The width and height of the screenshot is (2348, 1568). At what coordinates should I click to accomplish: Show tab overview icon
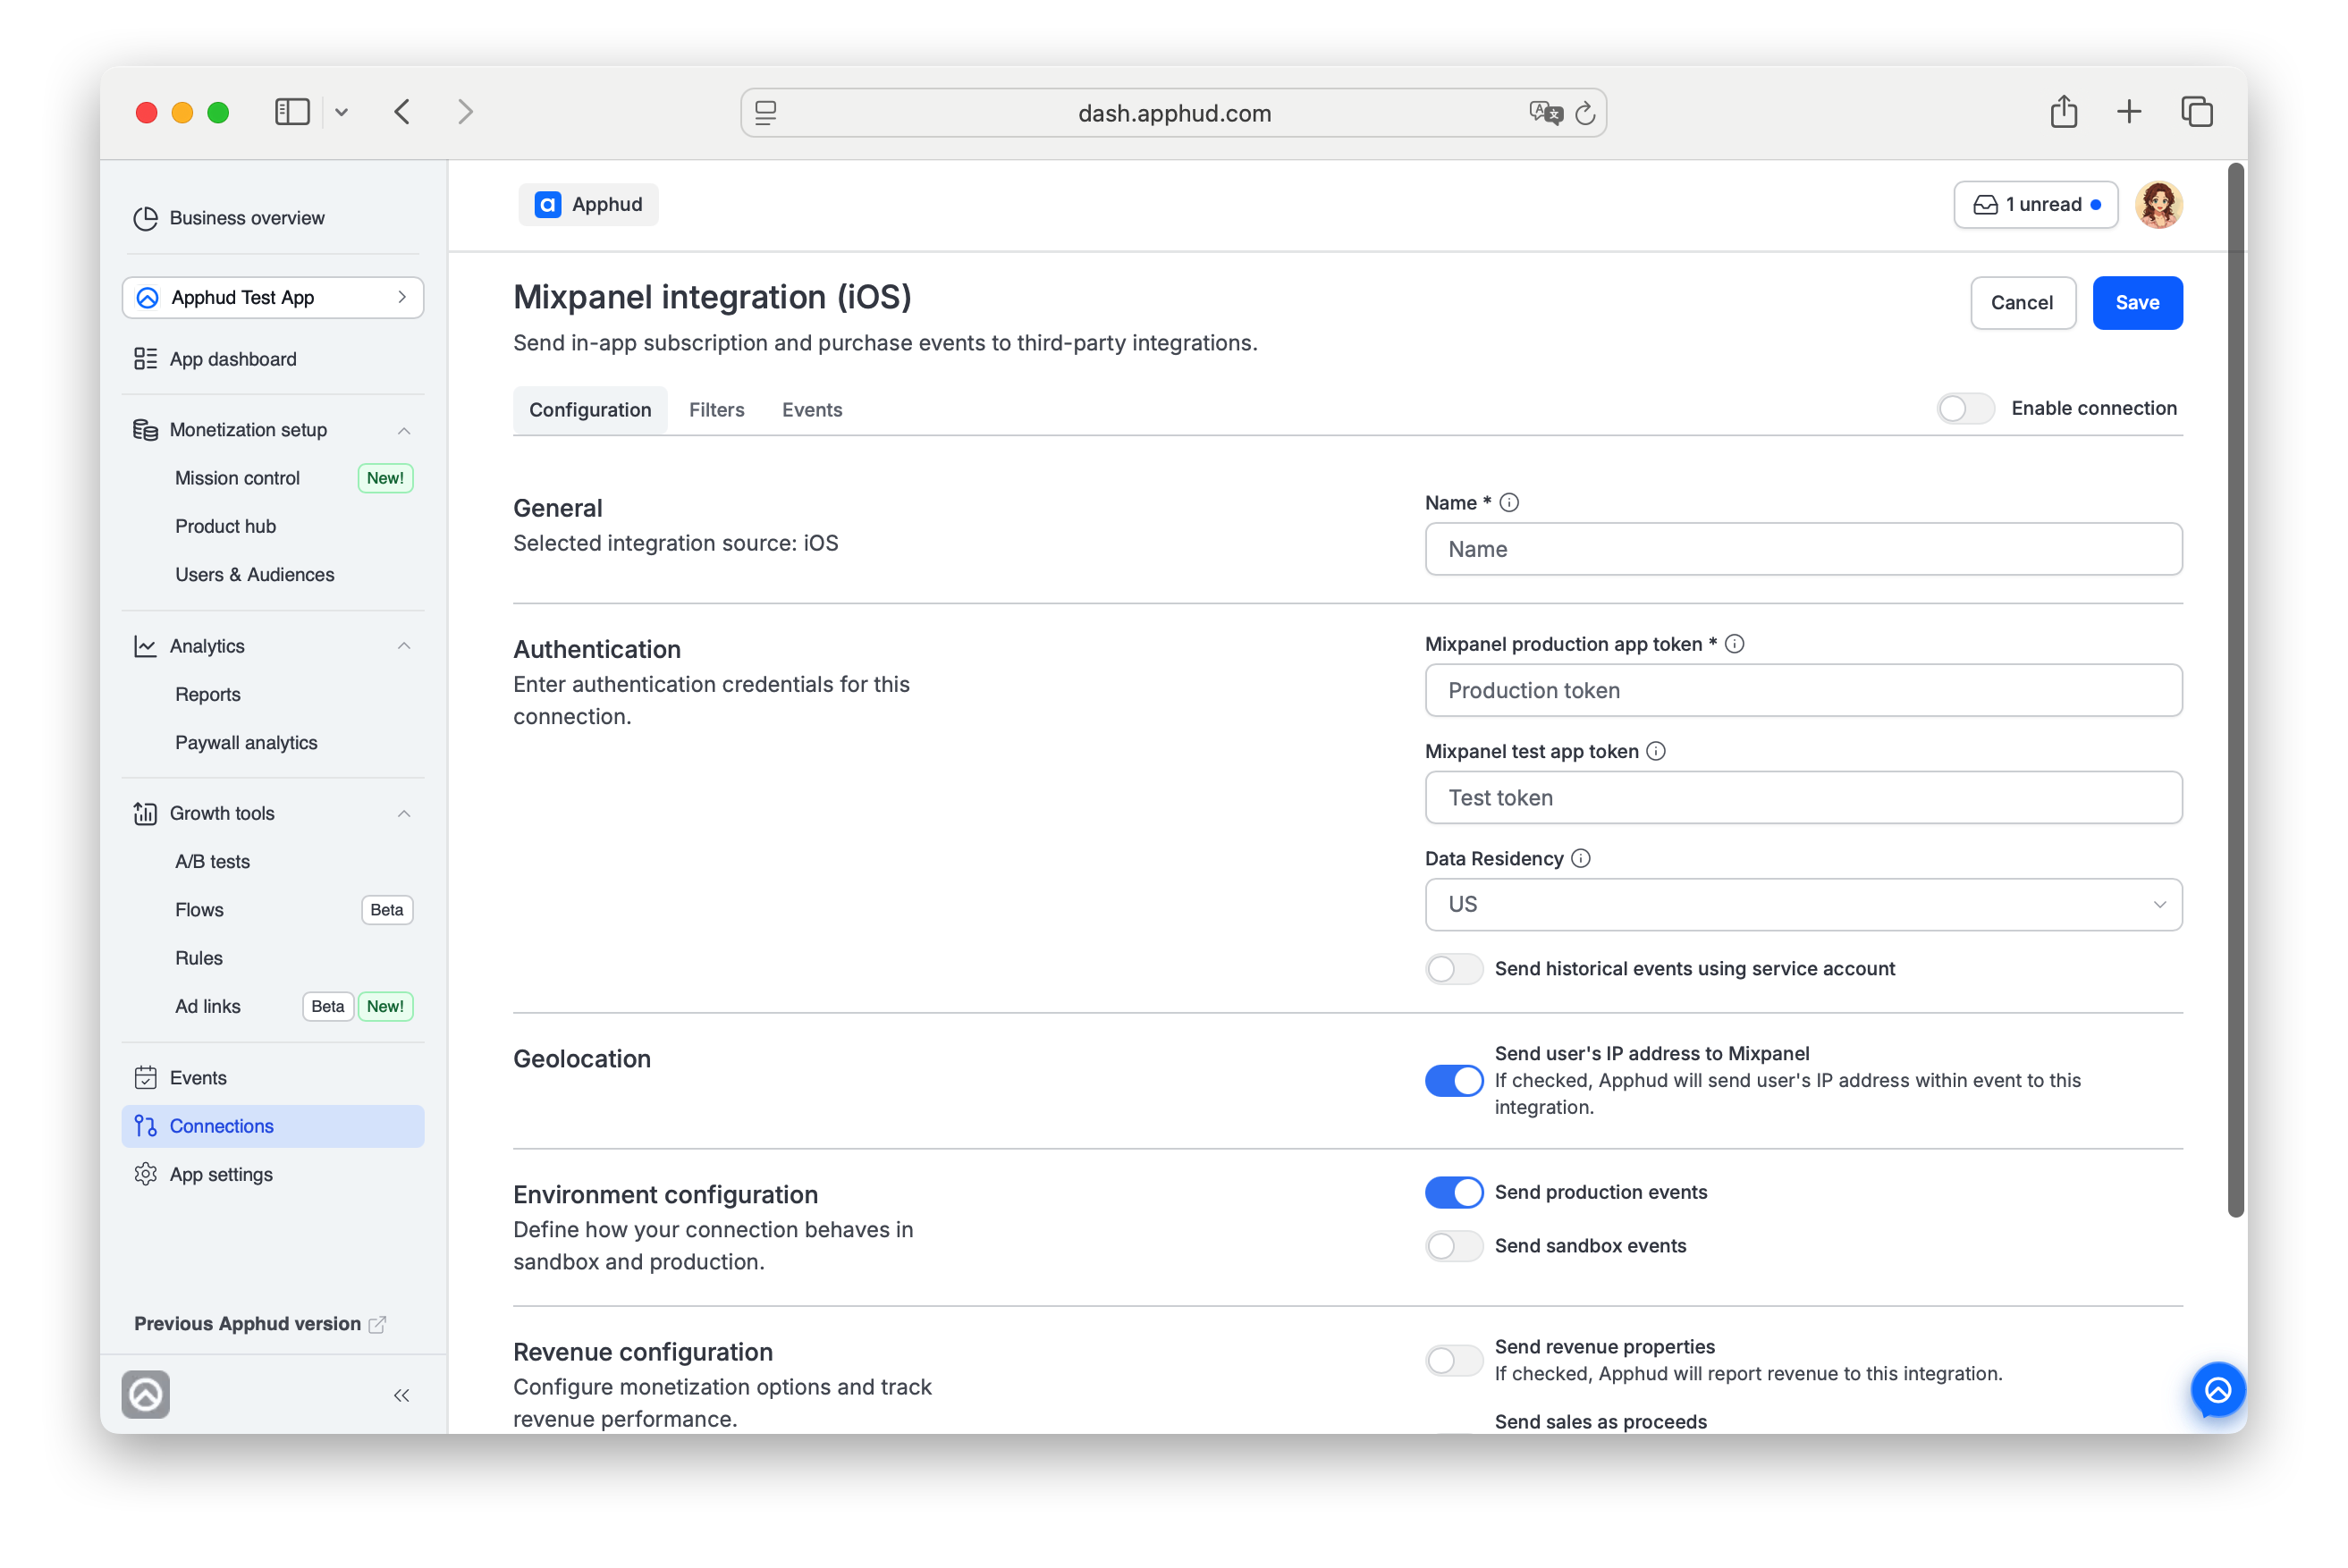(x=2196, y=111)
